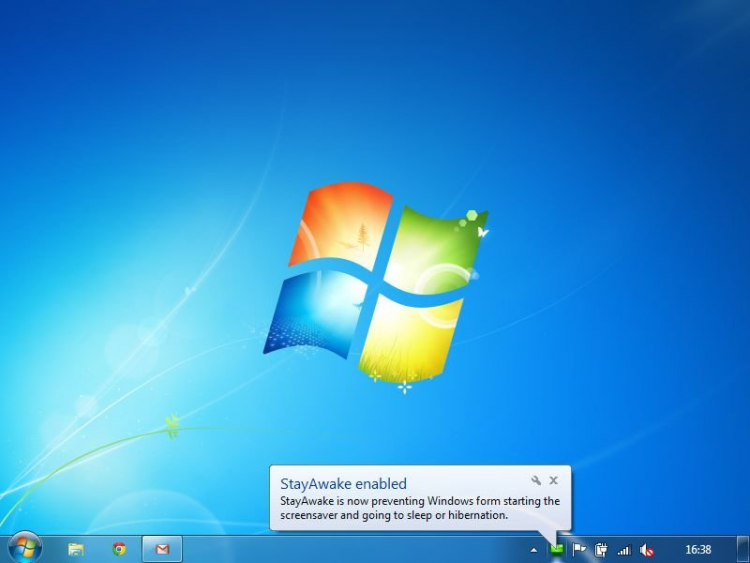750x563 pixels.
Task: Click the balloon text about preventing screensaver
Action: tap(420, 508)
